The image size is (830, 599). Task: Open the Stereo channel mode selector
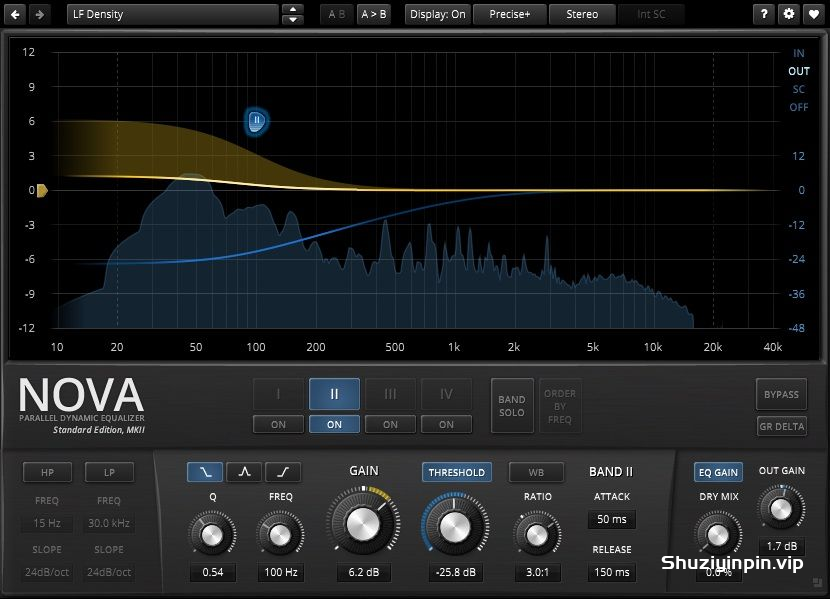[x=582, y=14]
